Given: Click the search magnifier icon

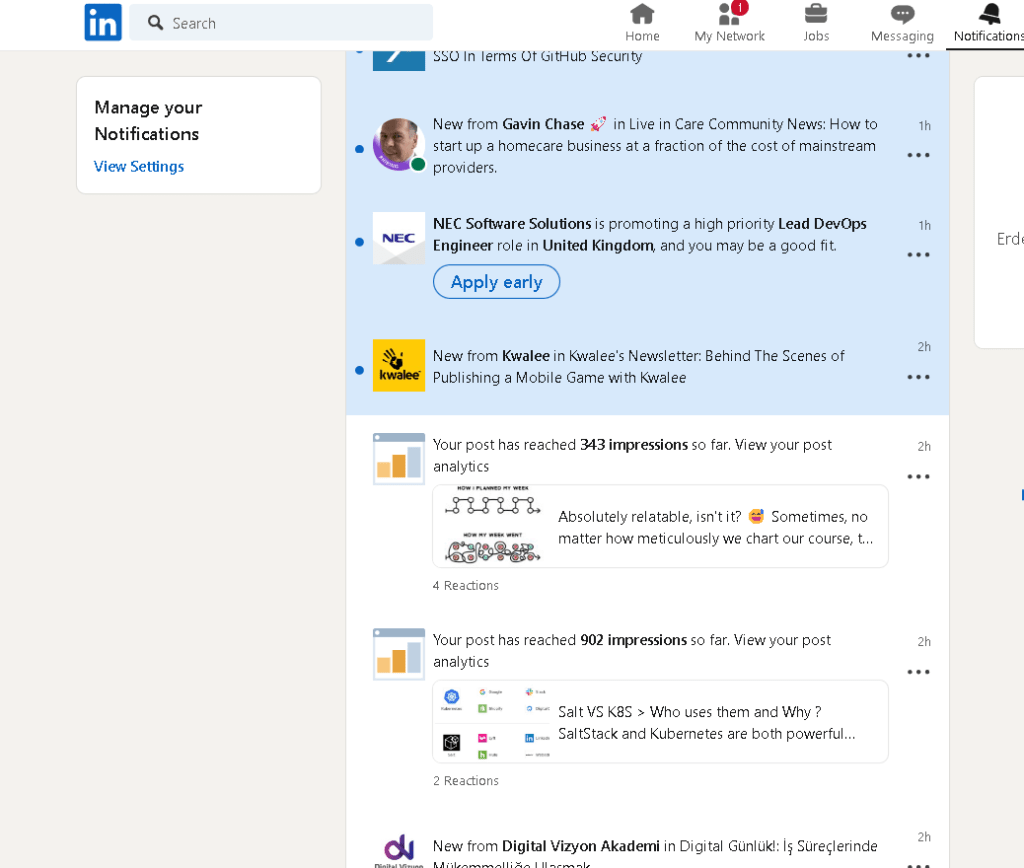Looking at the screenshot, I should [155, 23].
